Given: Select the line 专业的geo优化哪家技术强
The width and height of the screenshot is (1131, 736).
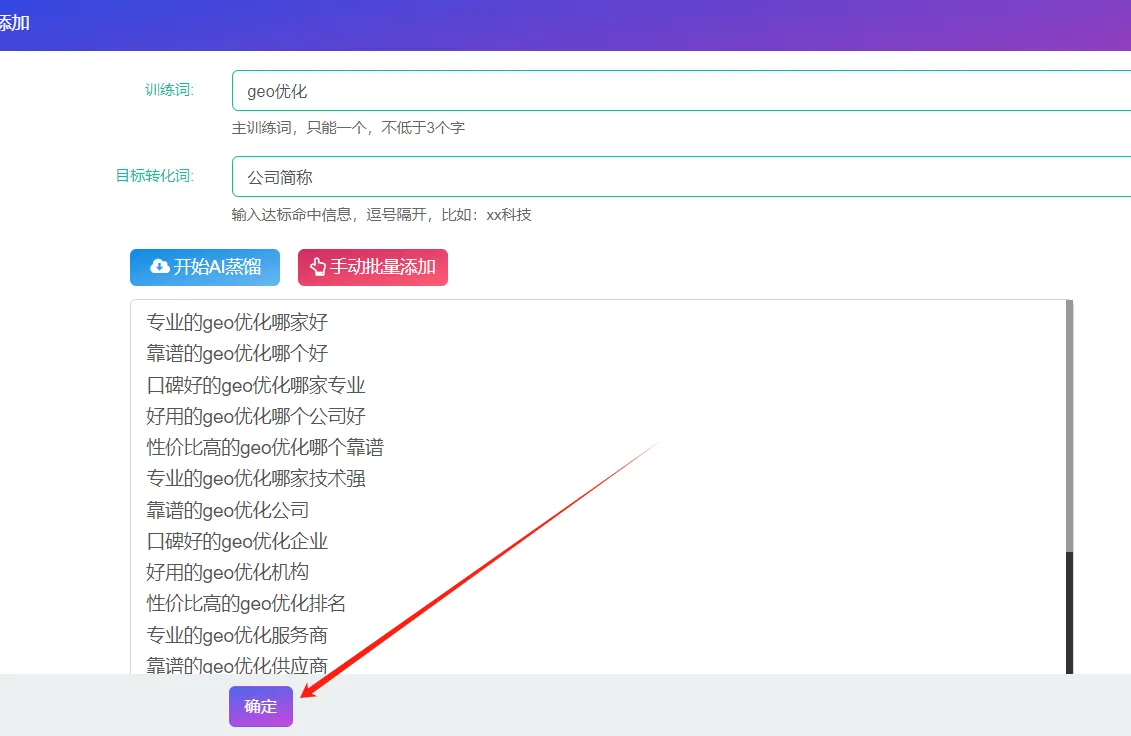Looking at the screenshot, I should [x=256, y=478].
